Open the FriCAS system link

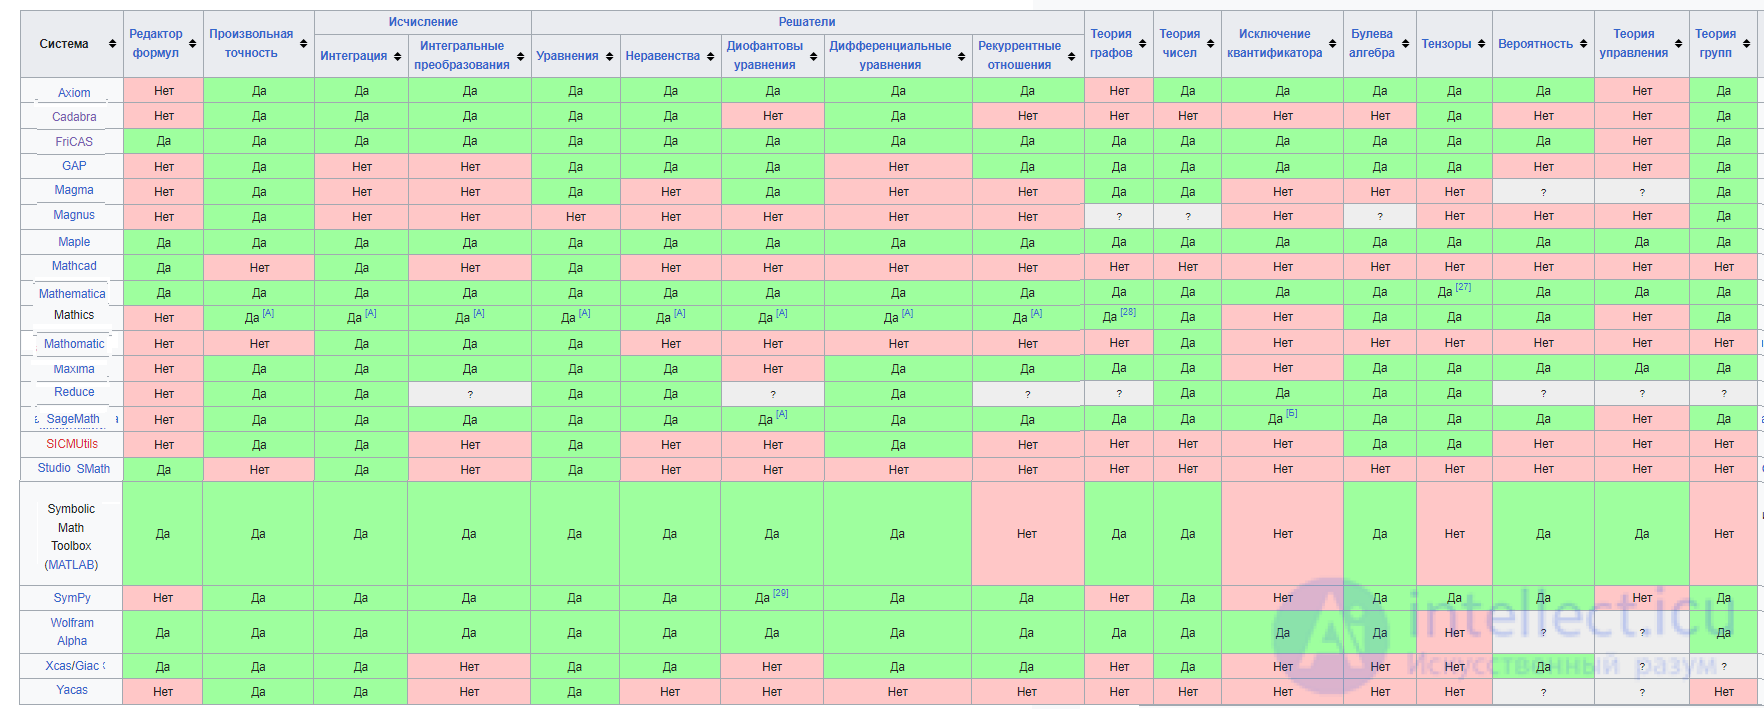pos(74,142)
